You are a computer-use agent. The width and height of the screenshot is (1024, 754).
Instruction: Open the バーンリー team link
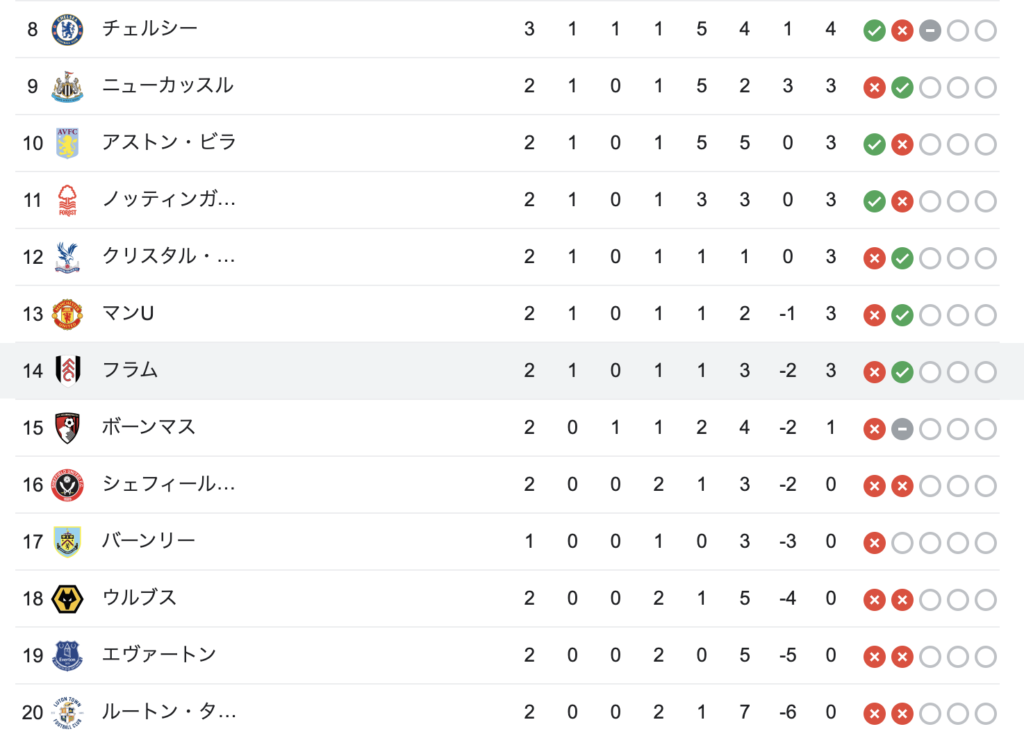[x=149, y=541]
